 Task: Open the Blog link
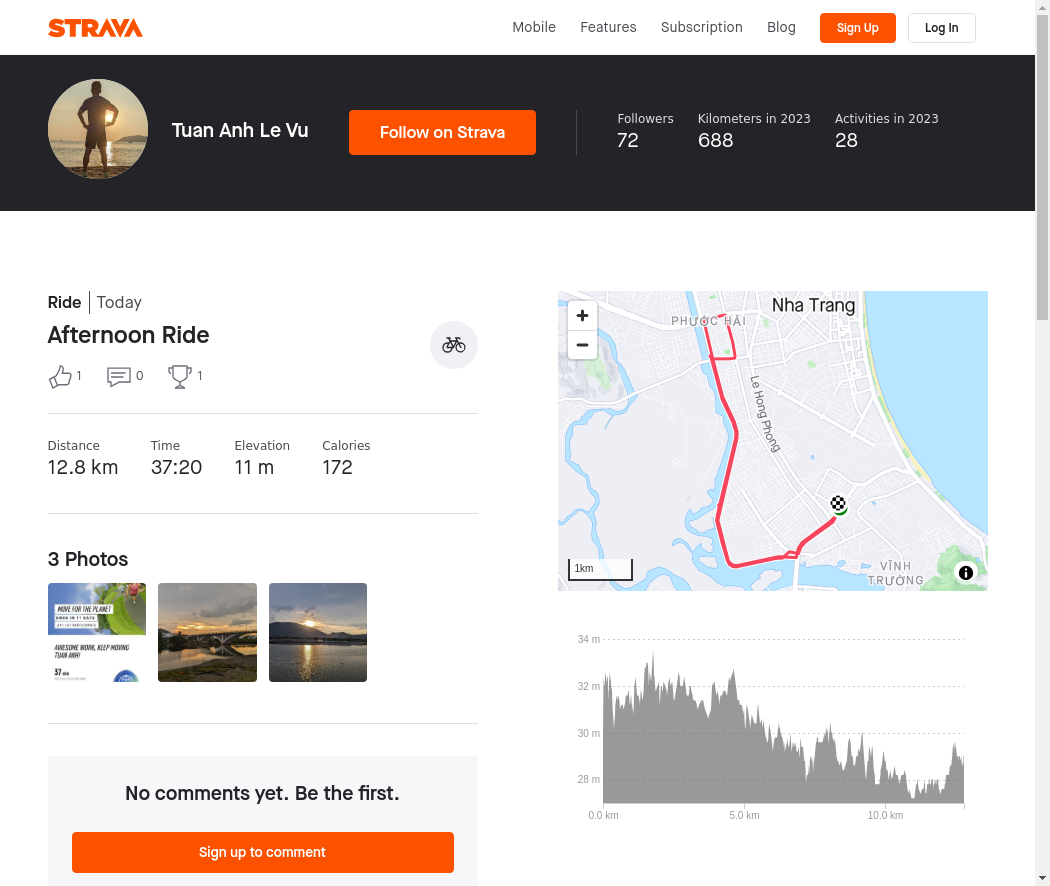pyautogui.click(x=781, y=27)
